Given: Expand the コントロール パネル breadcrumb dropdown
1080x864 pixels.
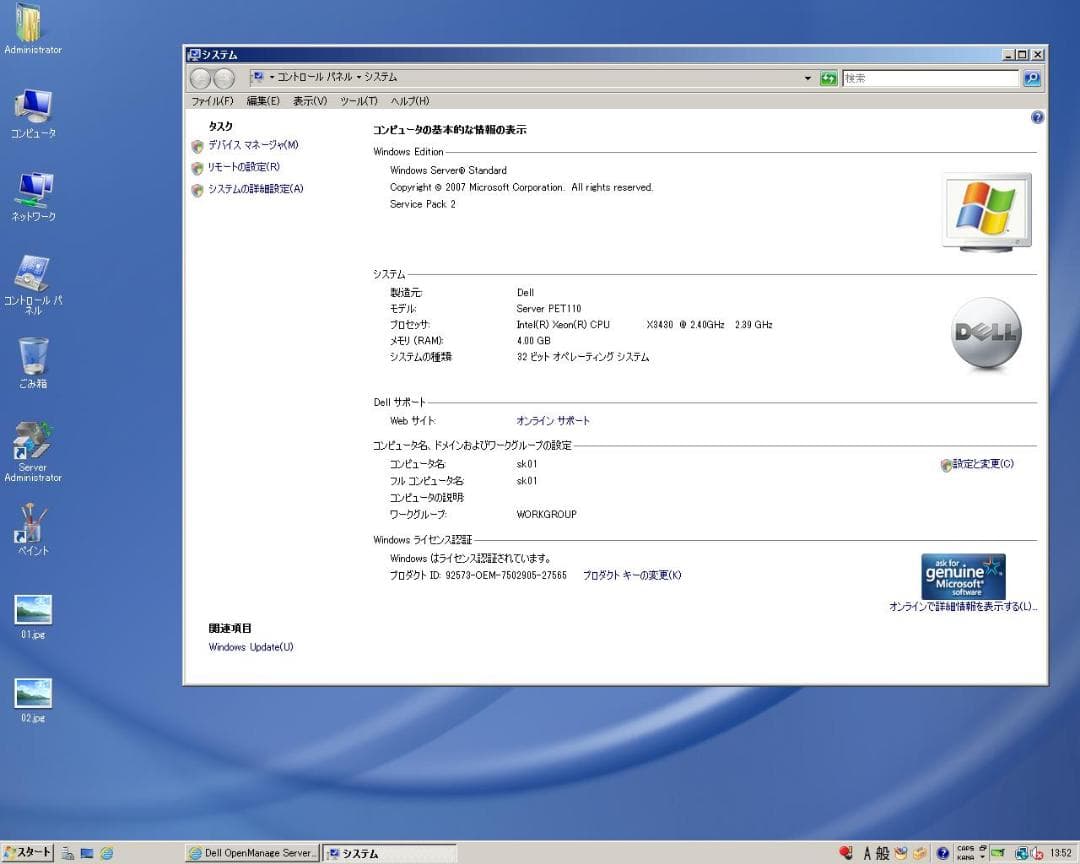Looking at the screenshot, I should 360,77.
